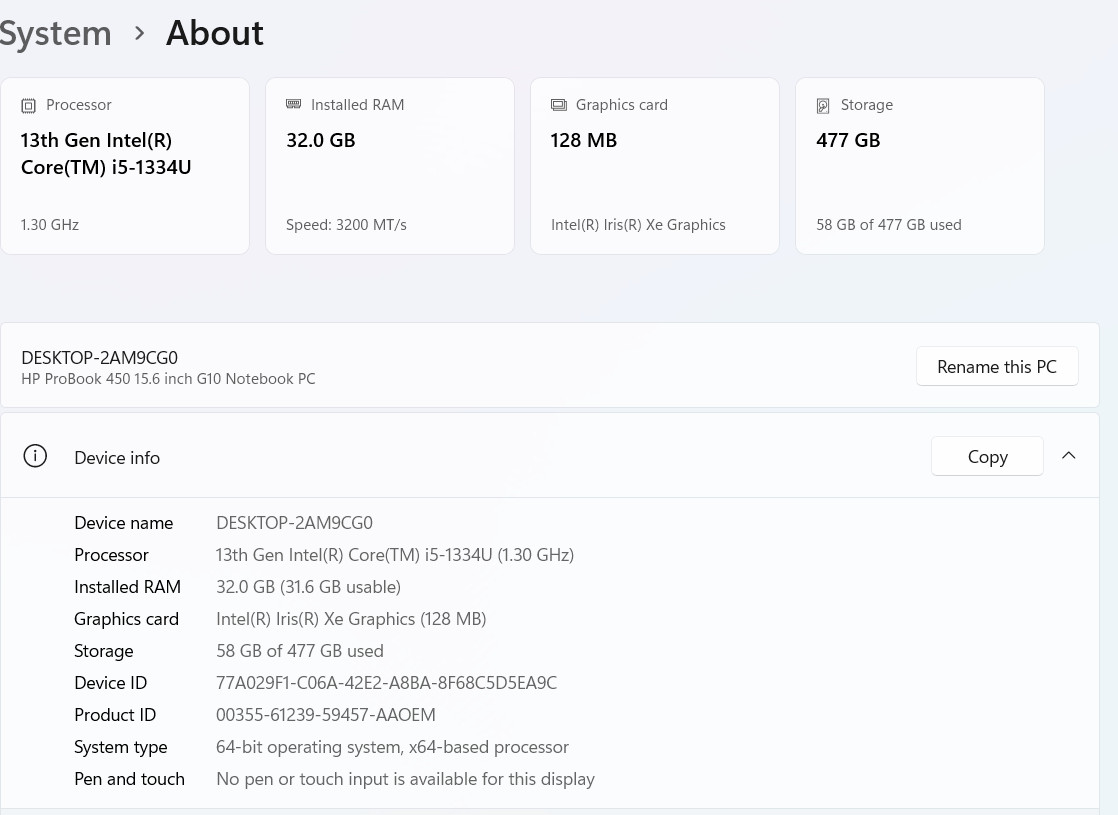Image resolution: width=1118 pixels, height=815 pixels.
Task: Click the Storage drive icon
Action: [x=823, y=106]
